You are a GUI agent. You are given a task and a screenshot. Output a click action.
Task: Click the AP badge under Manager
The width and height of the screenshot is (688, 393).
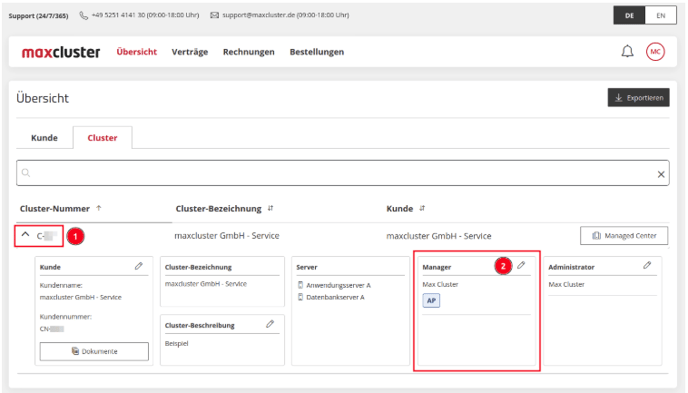tap(431, 300)
